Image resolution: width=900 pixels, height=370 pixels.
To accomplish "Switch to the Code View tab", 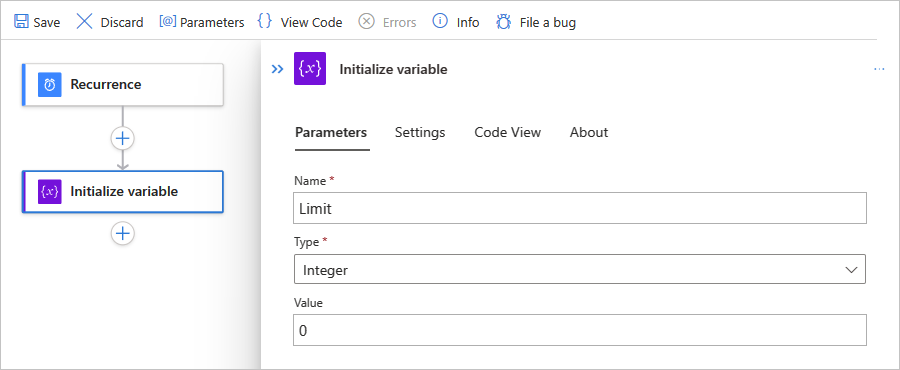I will tap(507, 133).
